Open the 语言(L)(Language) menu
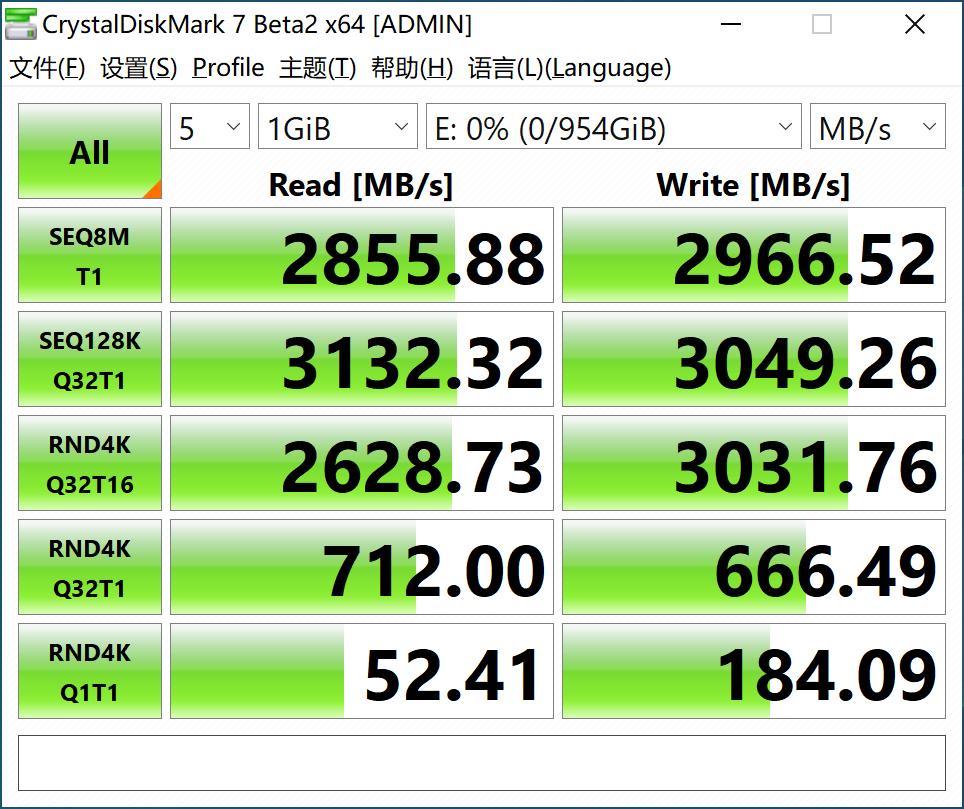This screenshot has height=809, width=964. [569, 68]
